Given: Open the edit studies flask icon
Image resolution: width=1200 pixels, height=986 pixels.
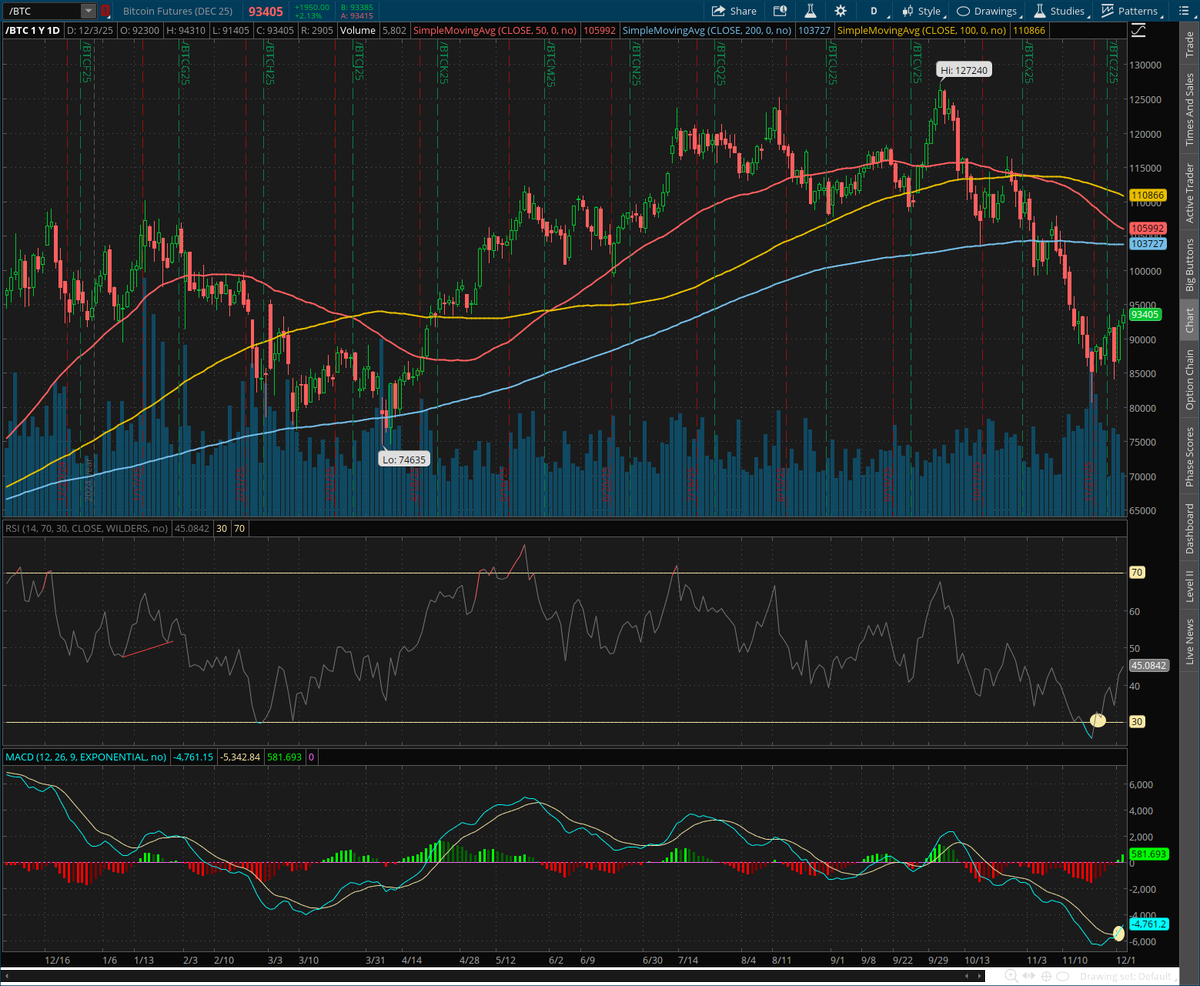Looking at the screenshot, I should 812,11.
